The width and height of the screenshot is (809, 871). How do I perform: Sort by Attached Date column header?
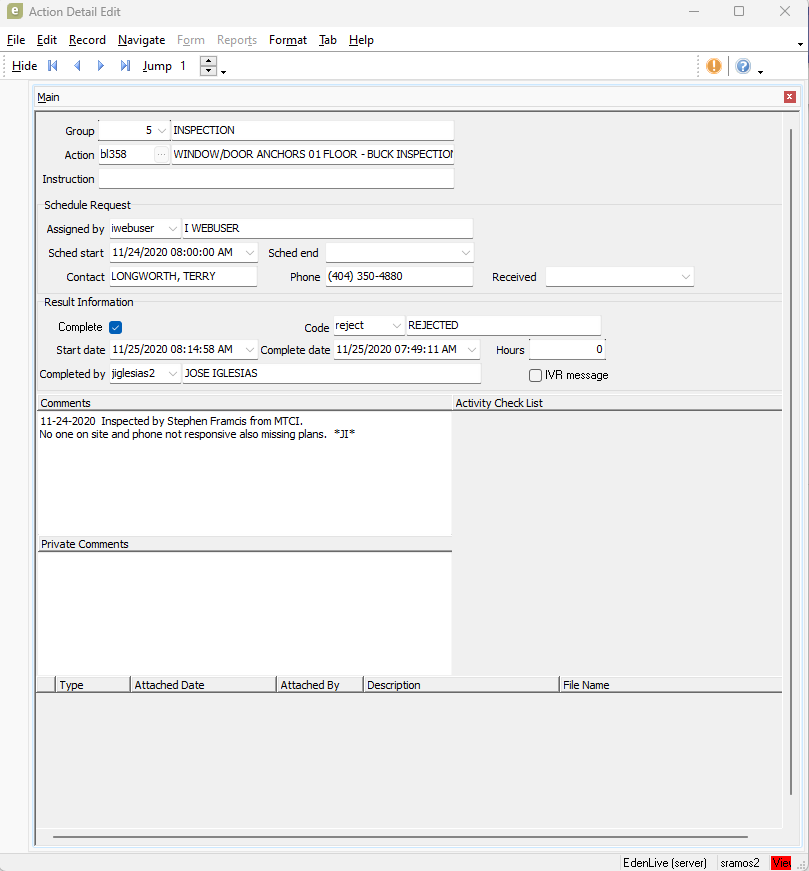(203, 685)
